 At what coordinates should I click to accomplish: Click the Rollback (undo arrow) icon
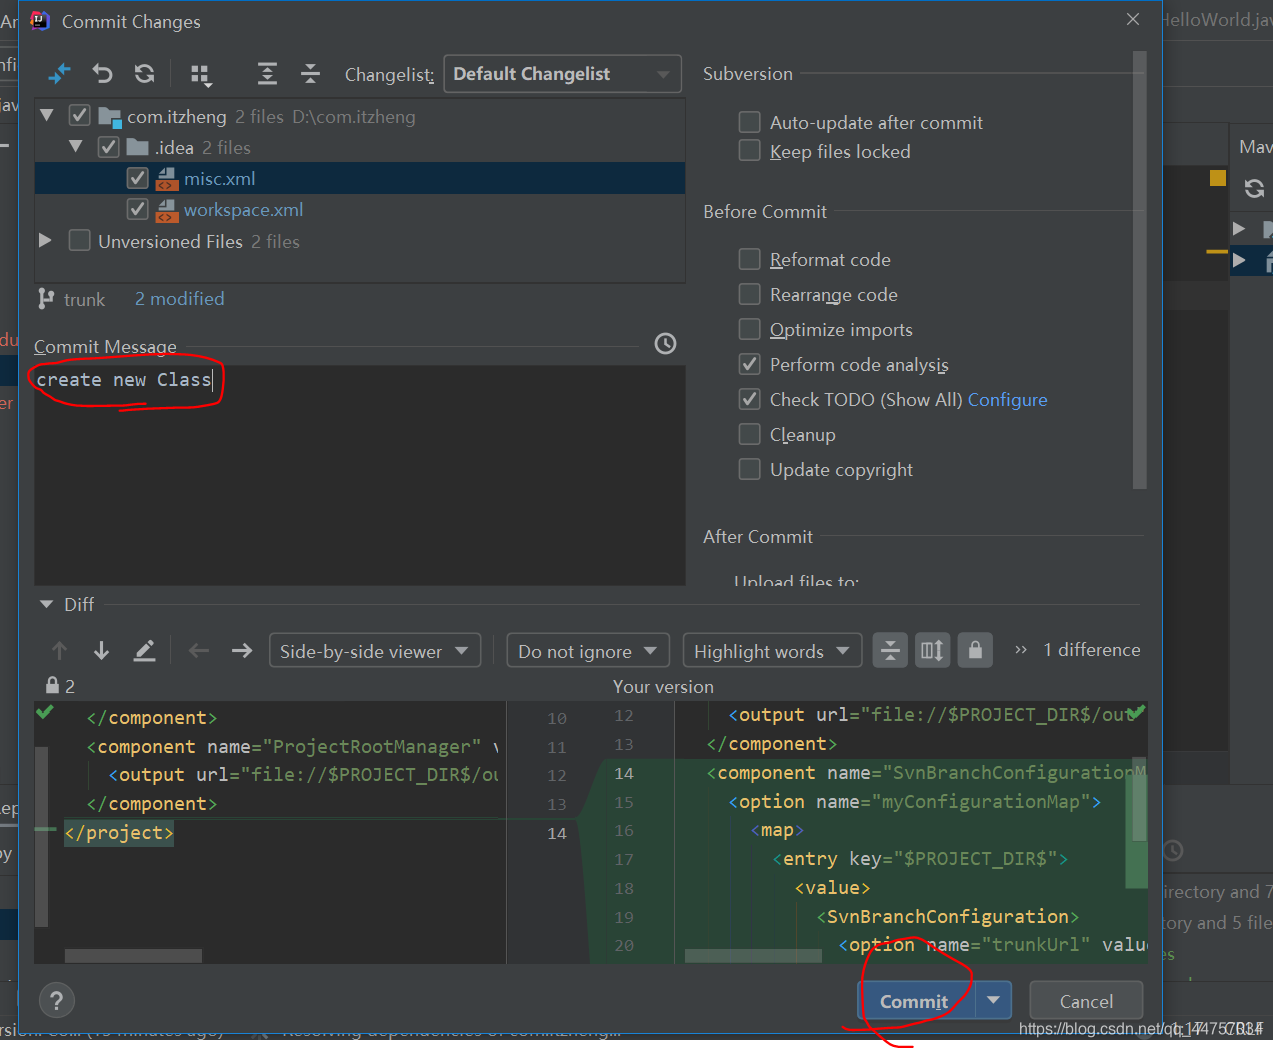coord(102,74)
